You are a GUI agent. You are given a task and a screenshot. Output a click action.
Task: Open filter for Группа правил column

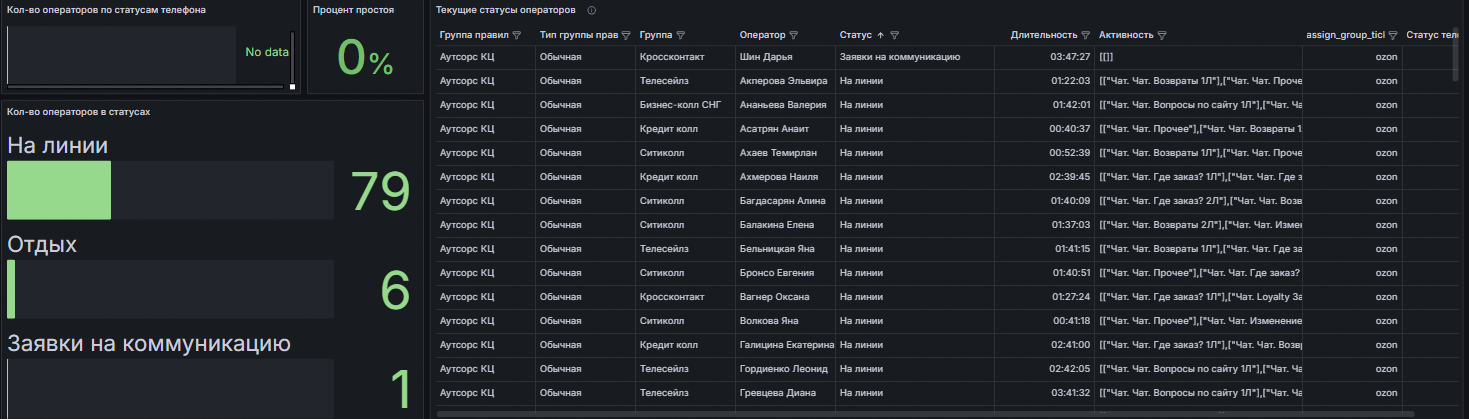tap(517, 35)
